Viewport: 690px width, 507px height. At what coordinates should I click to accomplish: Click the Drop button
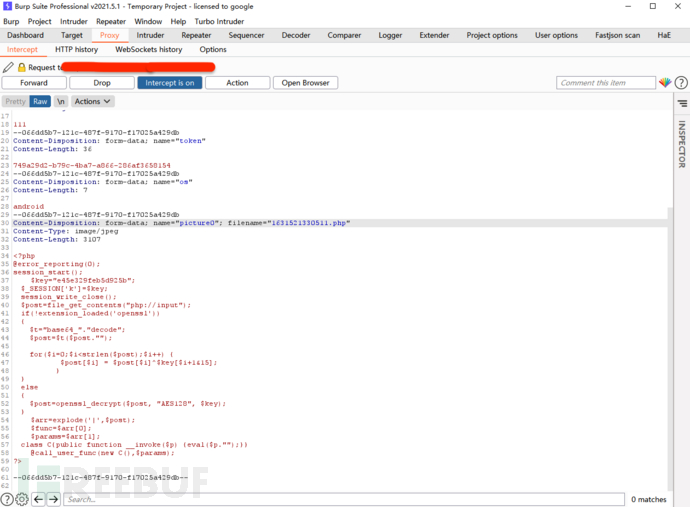click(102, 83)
